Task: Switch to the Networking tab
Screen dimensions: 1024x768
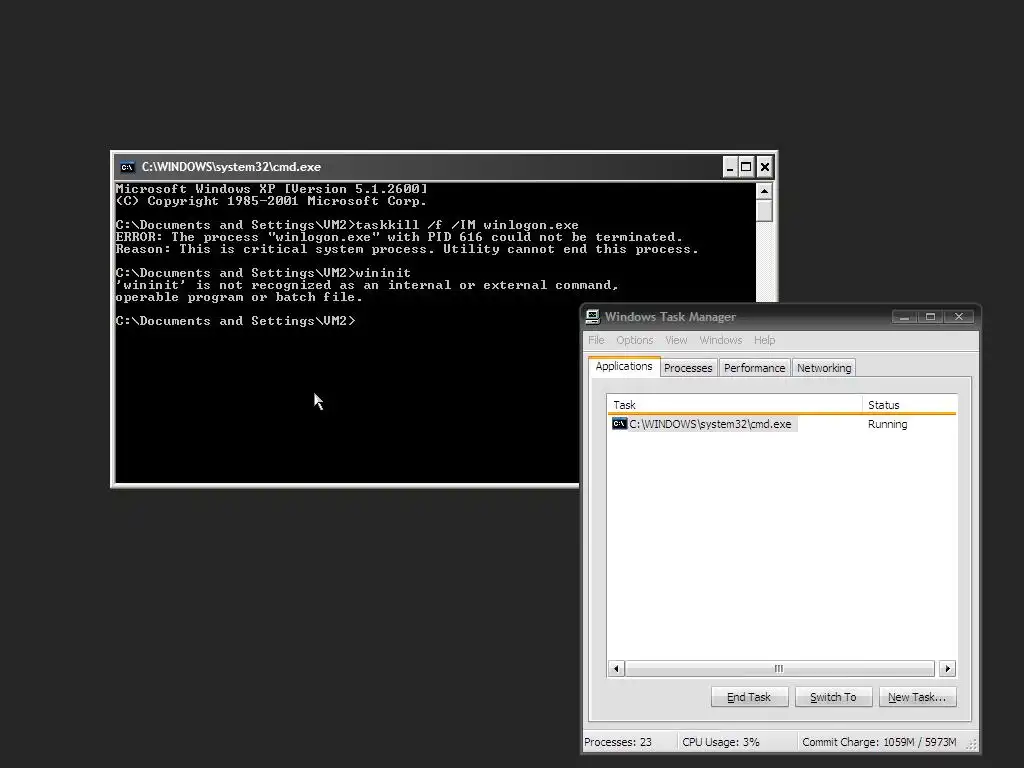Action: [824, 368]
